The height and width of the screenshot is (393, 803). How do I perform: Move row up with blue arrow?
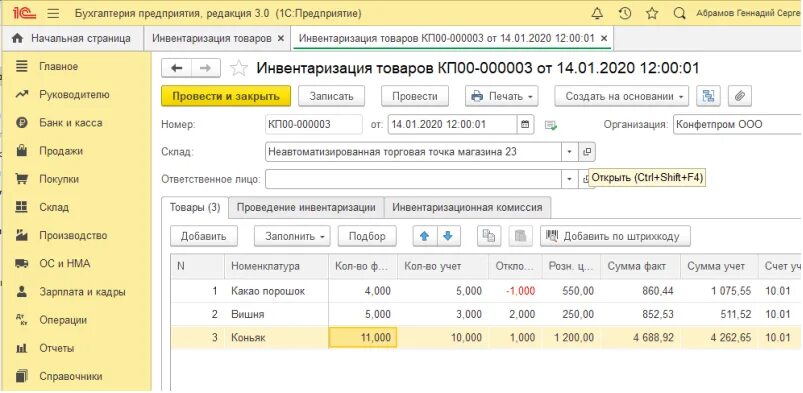[424, 236]
